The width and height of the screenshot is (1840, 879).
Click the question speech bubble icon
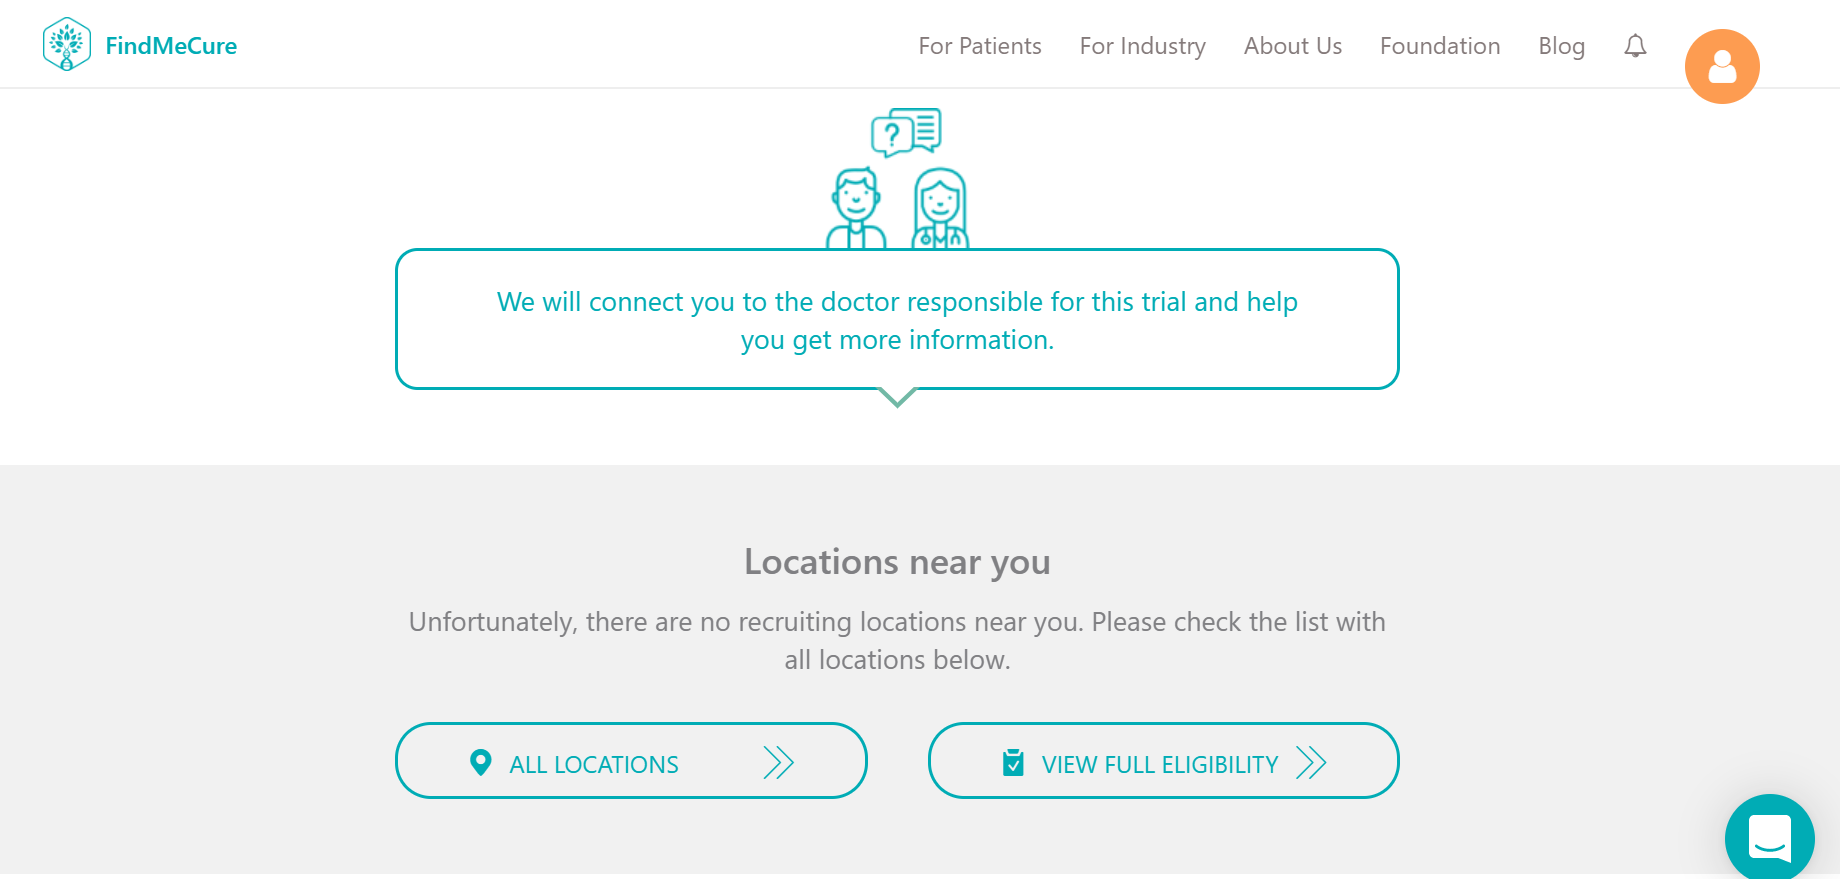click(x=906, y=132)
